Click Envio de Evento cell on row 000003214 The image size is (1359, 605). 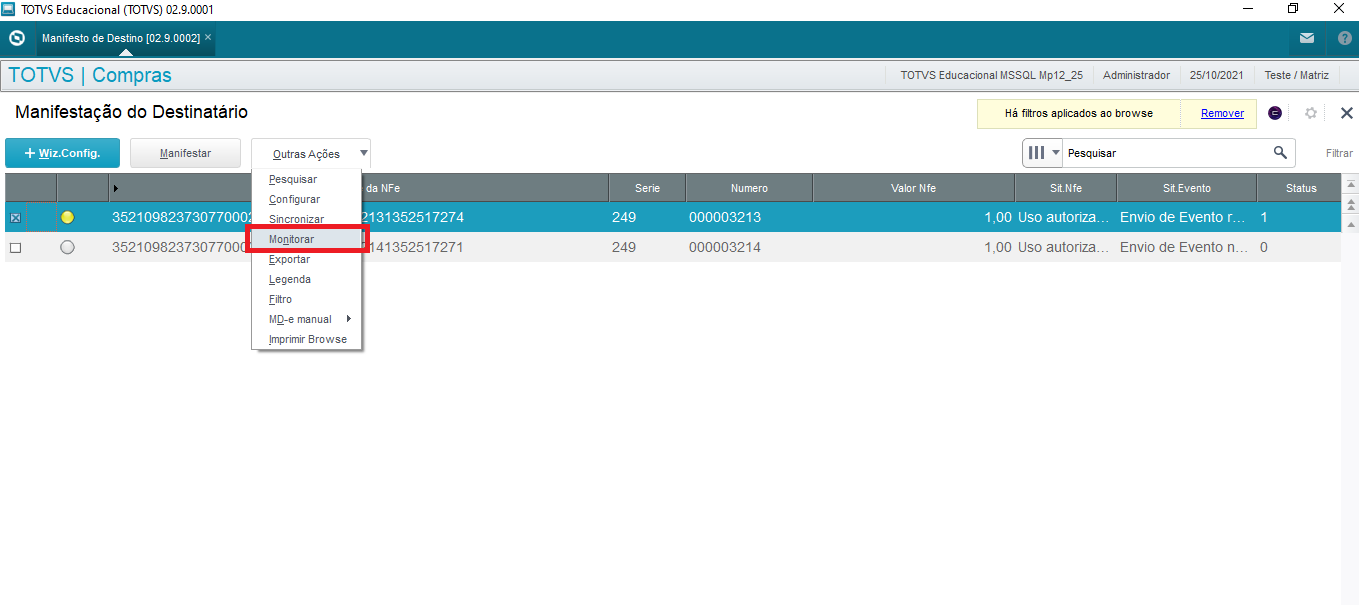point(1187,247)
